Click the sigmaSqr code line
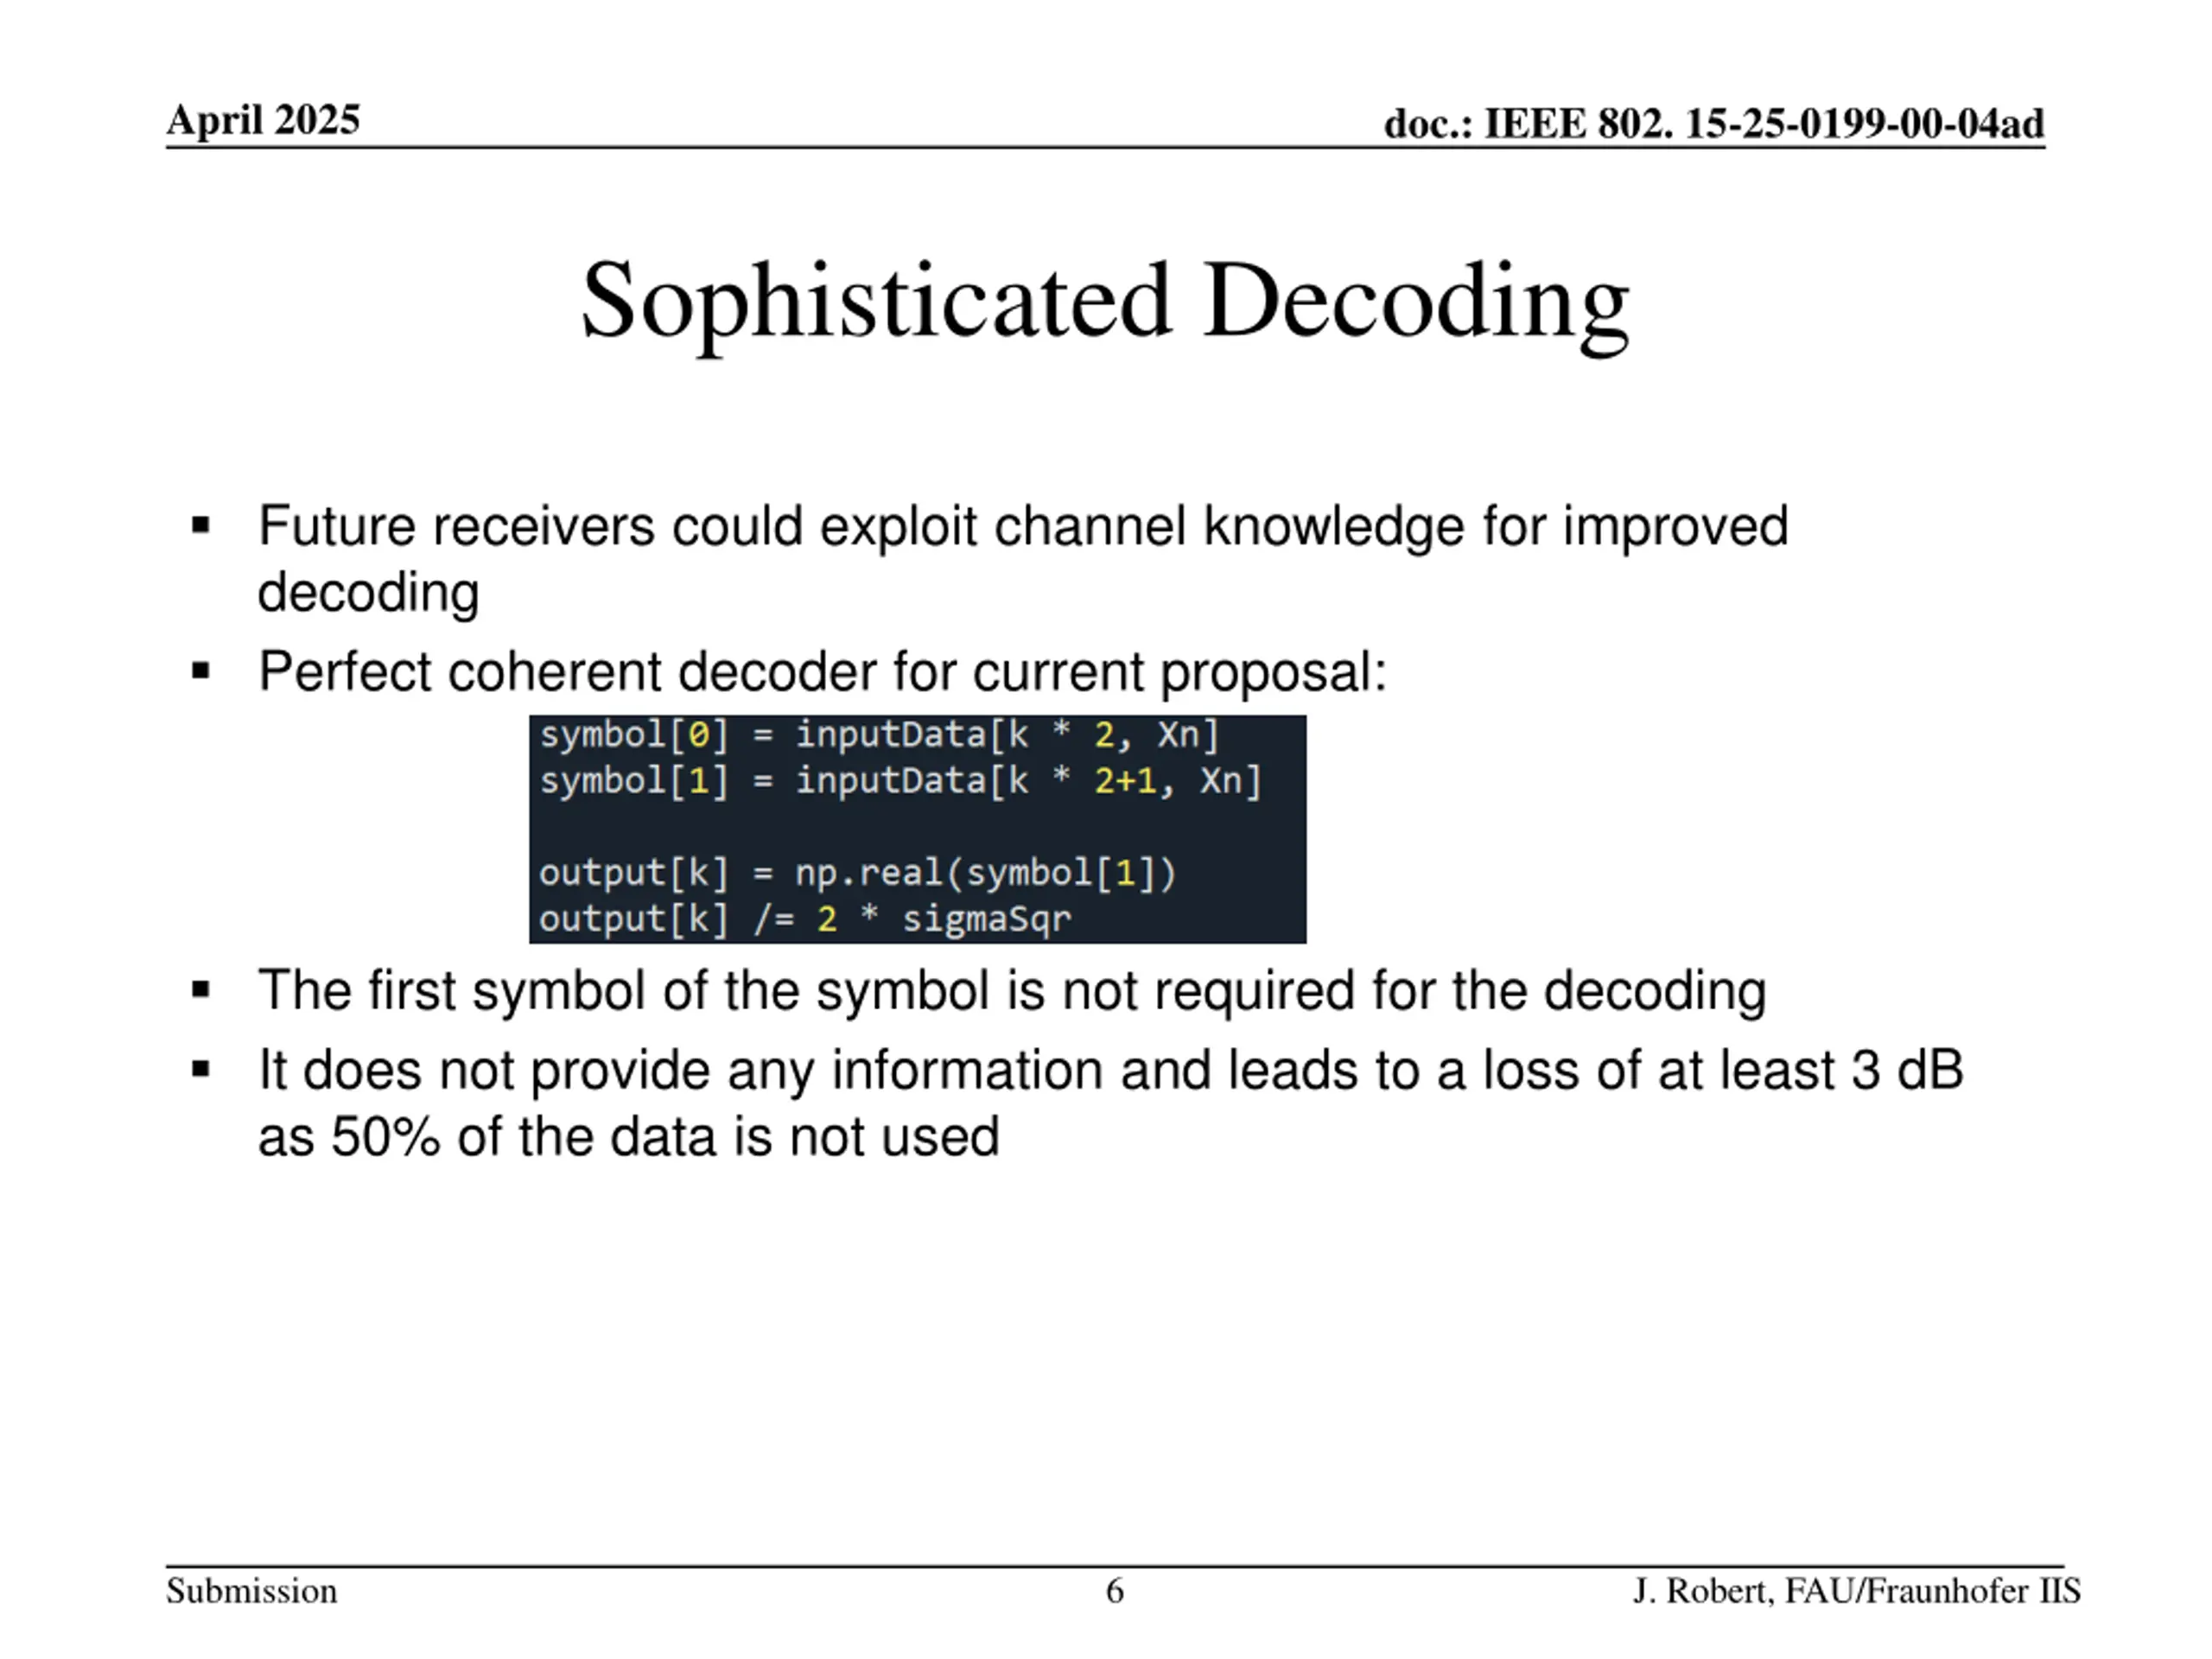Image resolution: width=2212 pixels, height=1659 pixels. click(805, 919)
